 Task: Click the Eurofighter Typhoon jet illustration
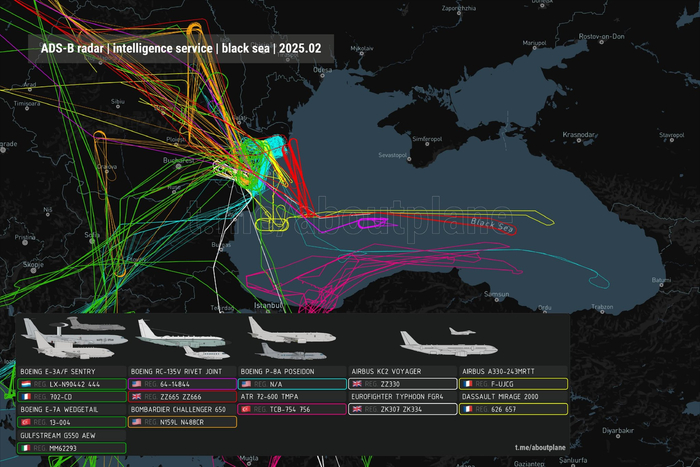pos(462,331)
